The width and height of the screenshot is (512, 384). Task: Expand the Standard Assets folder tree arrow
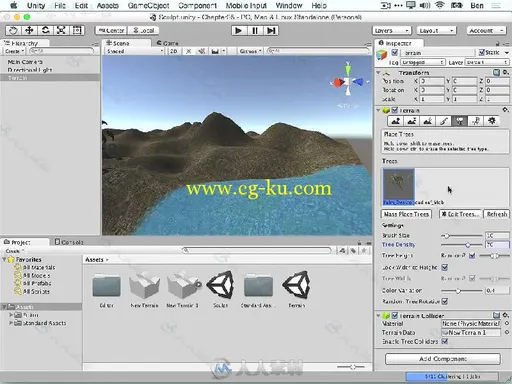pyautogui.click(x=11, y=323)
